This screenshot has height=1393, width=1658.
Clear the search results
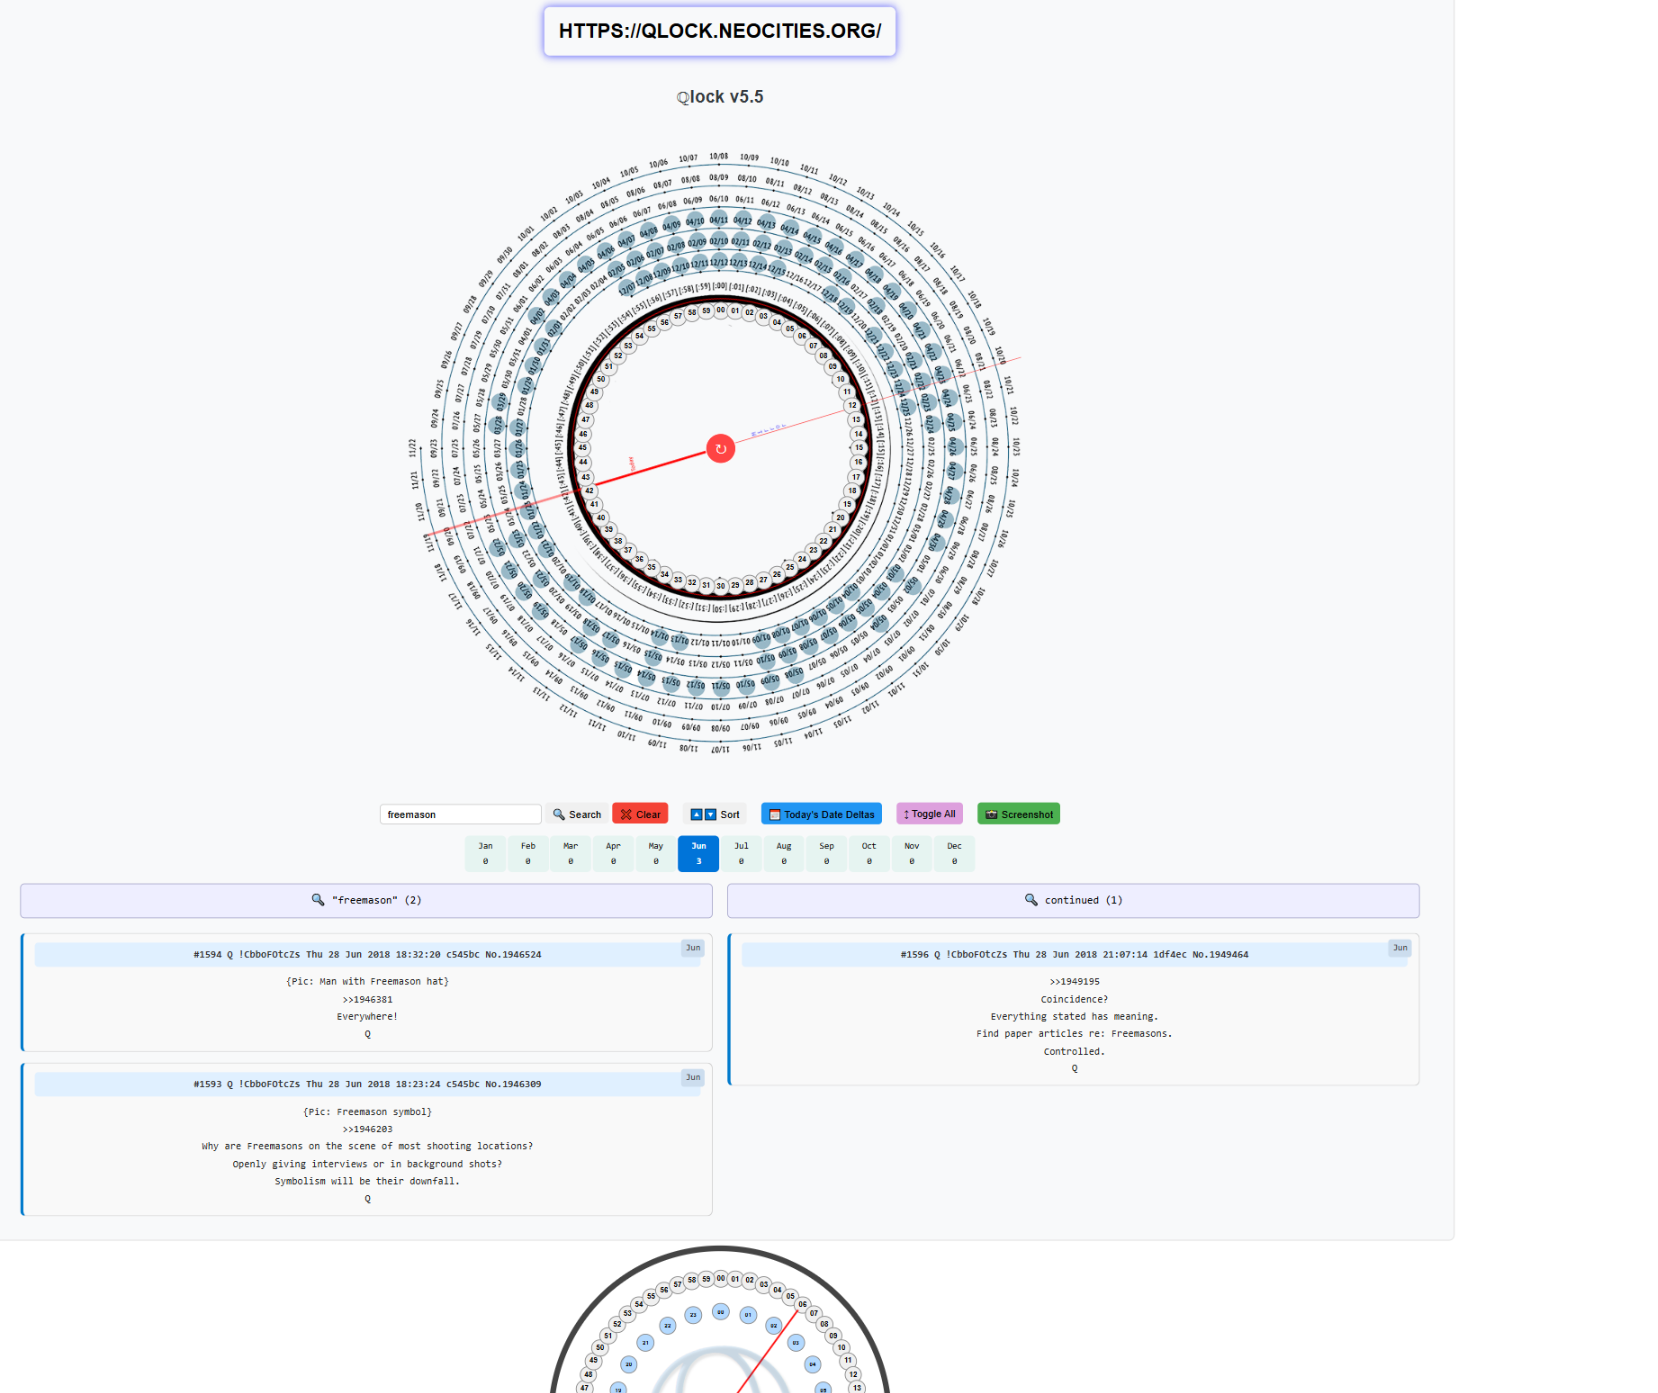tap(639, 814)
